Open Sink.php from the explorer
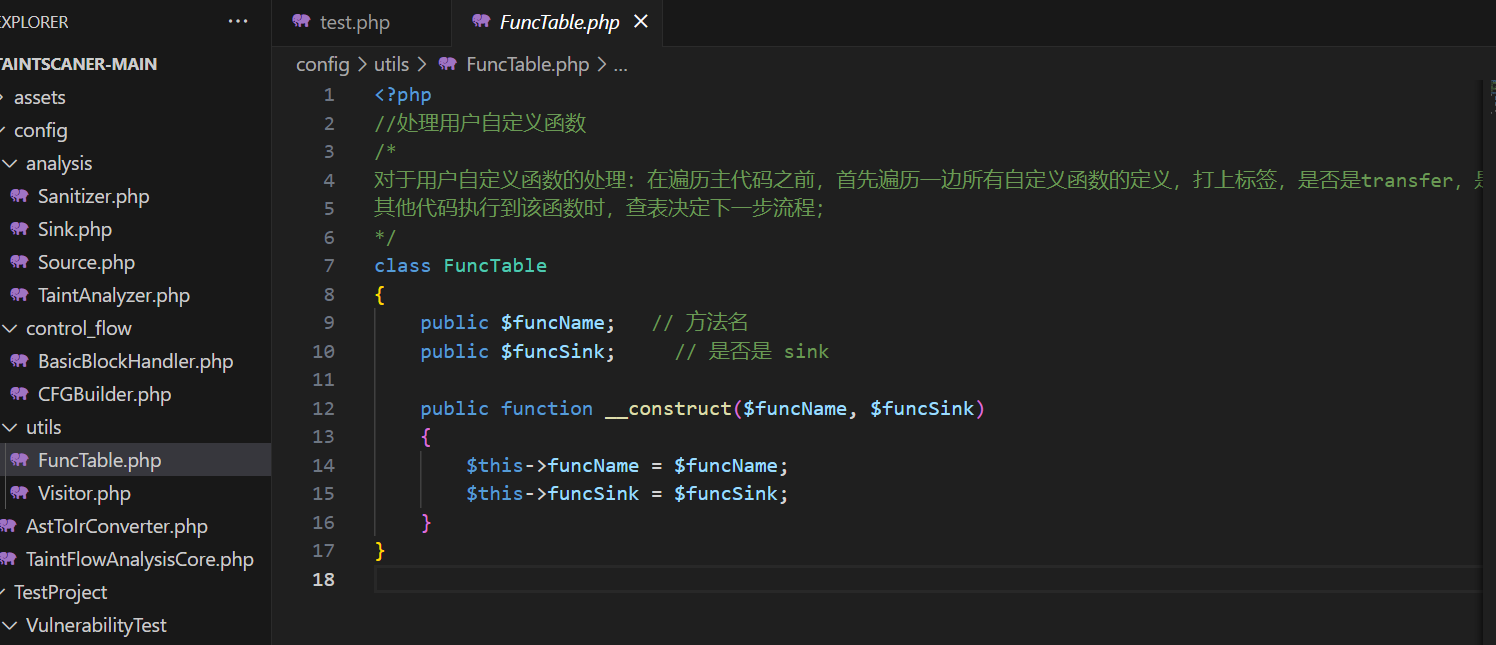The height and width of the screenshot is (645, 1496). coord(74,229)
